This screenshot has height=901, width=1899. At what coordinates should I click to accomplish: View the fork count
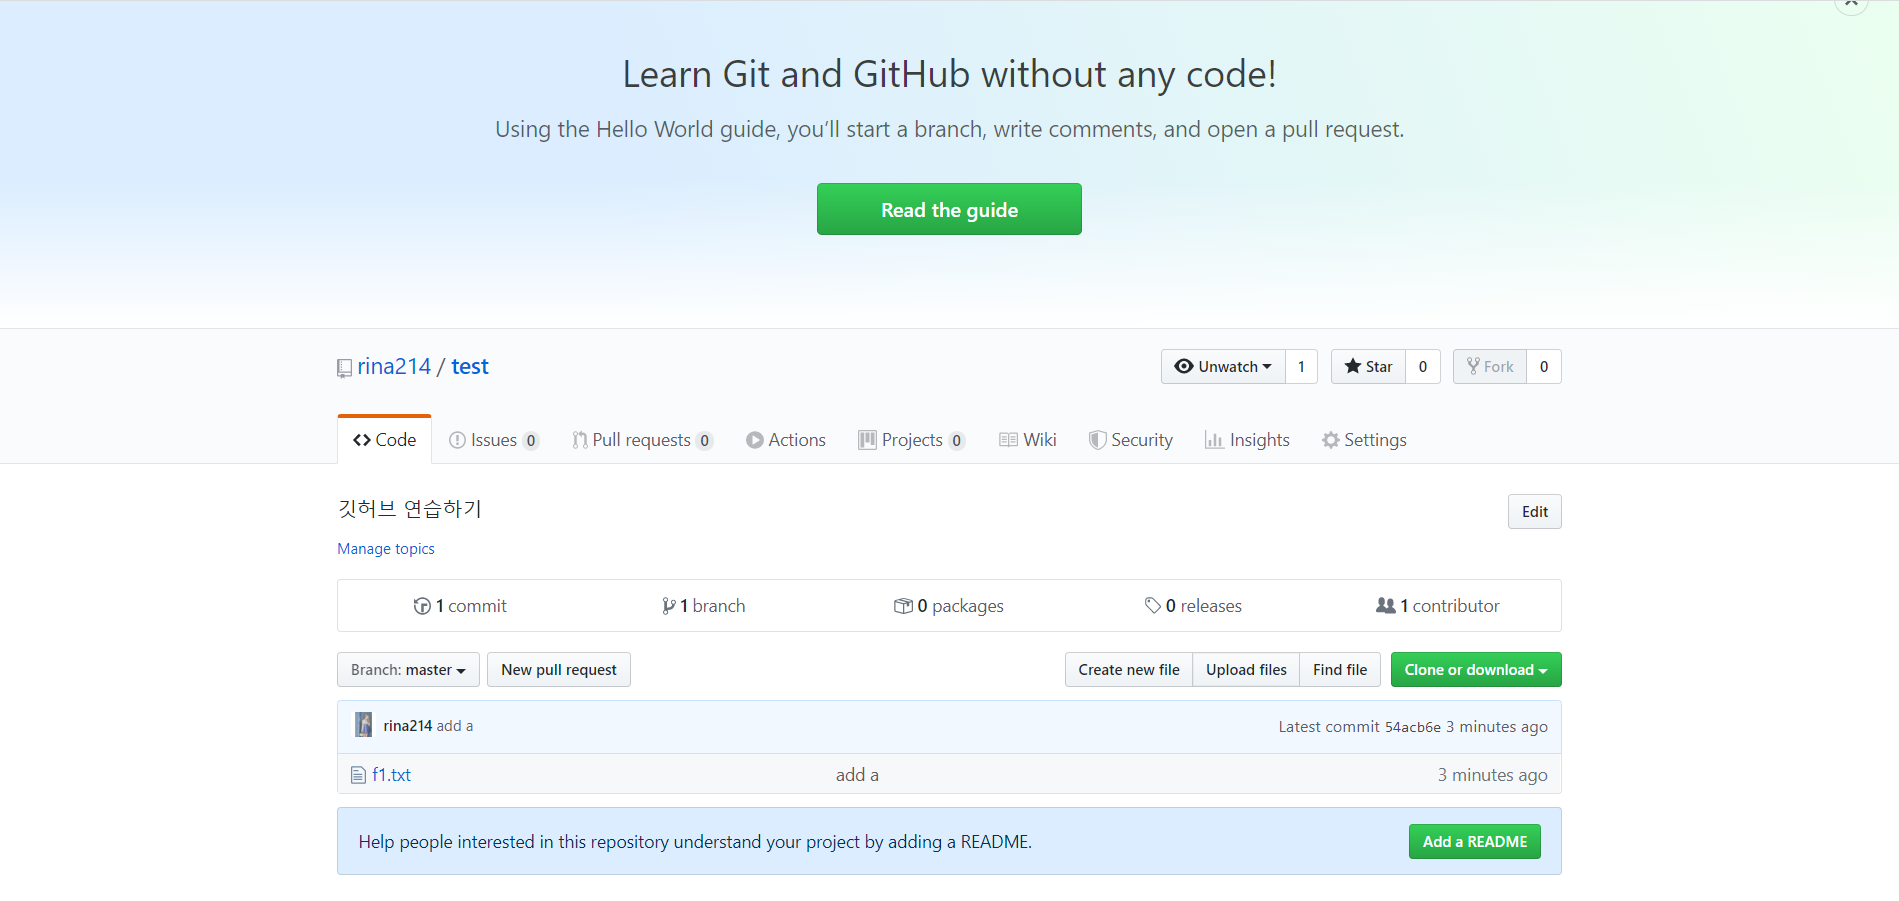click(1544, 366)
